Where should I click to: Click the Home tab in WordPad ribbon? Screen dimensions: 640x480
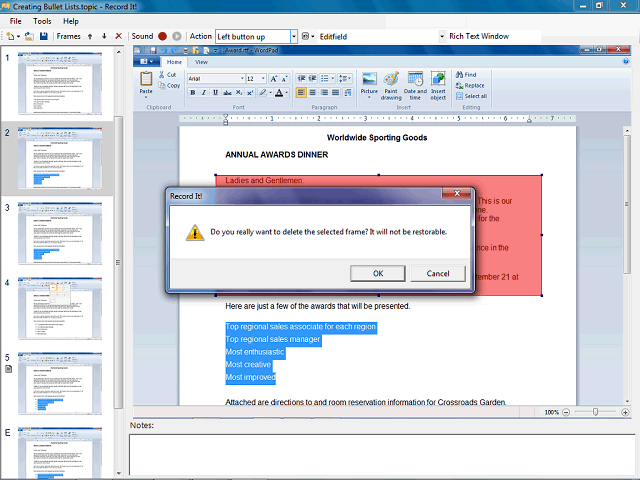pos(174,62)
